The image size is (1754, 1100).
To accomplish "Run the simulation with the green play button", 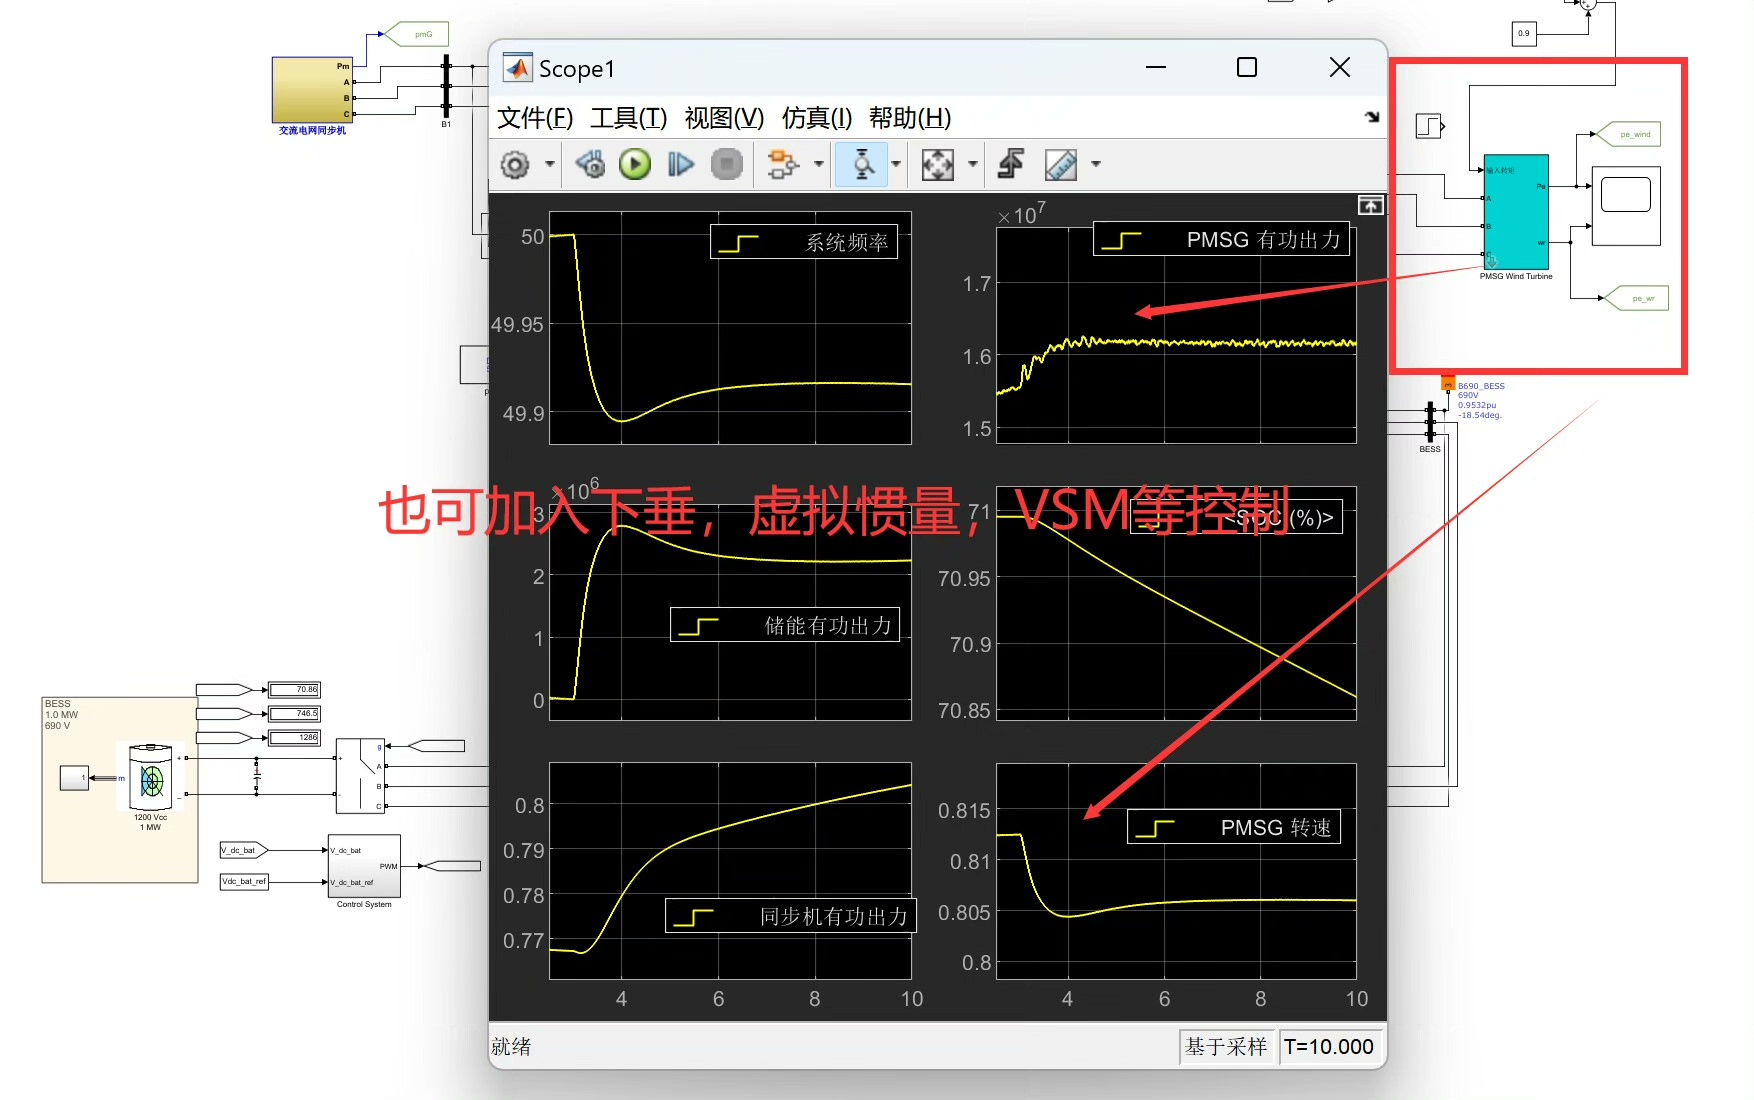I will pyautogui.click(x=635, y=165).
